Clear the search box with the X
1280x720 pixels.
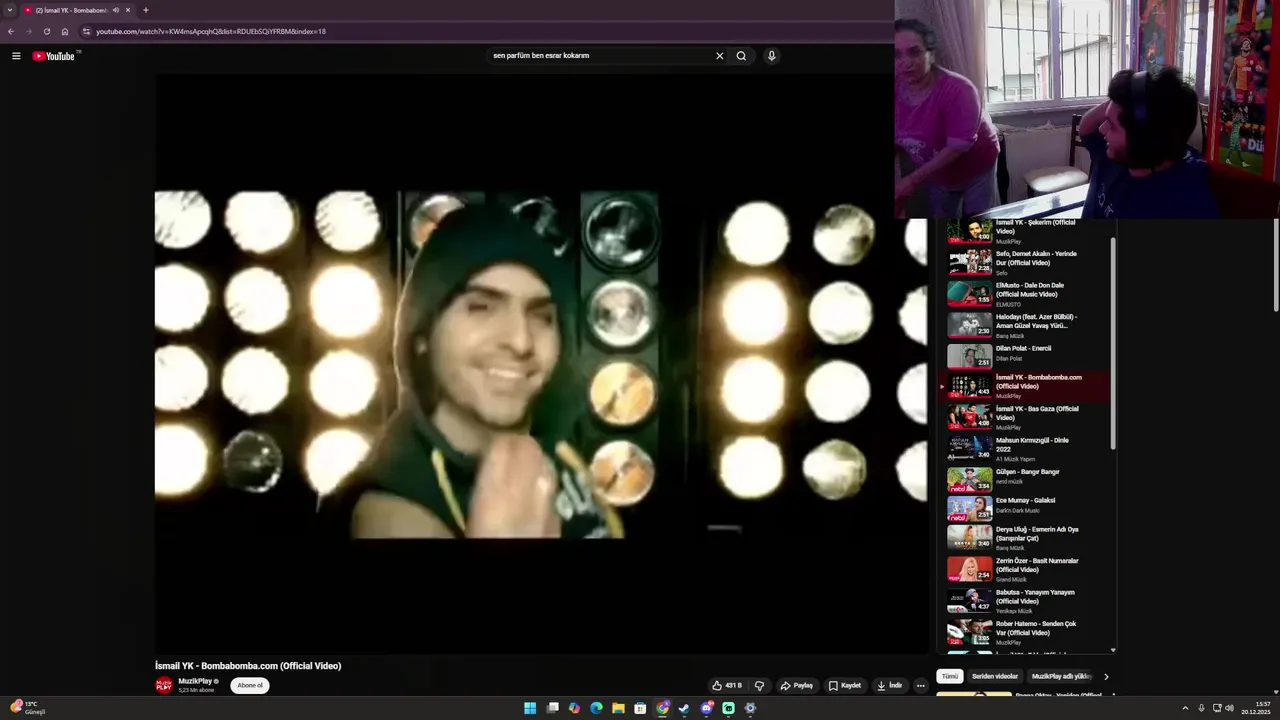(x=719, y=56)
